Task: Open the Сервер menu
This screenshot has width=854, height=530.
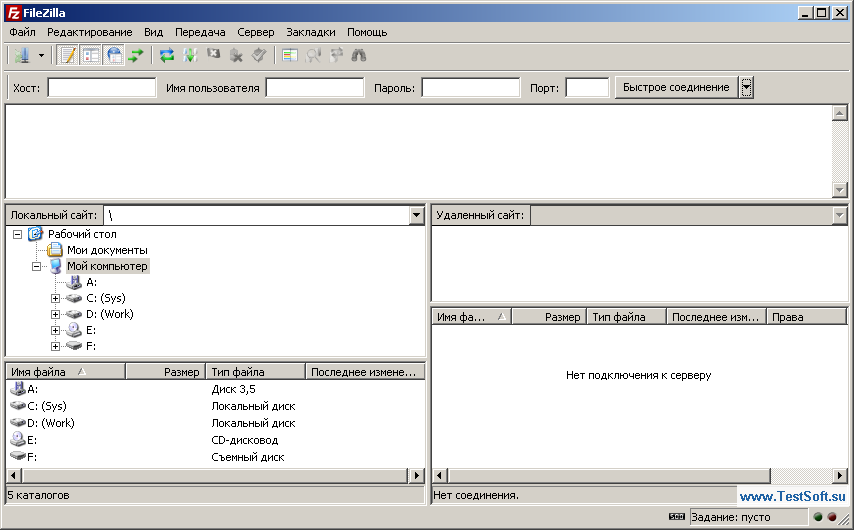Action: click(255, 32)
